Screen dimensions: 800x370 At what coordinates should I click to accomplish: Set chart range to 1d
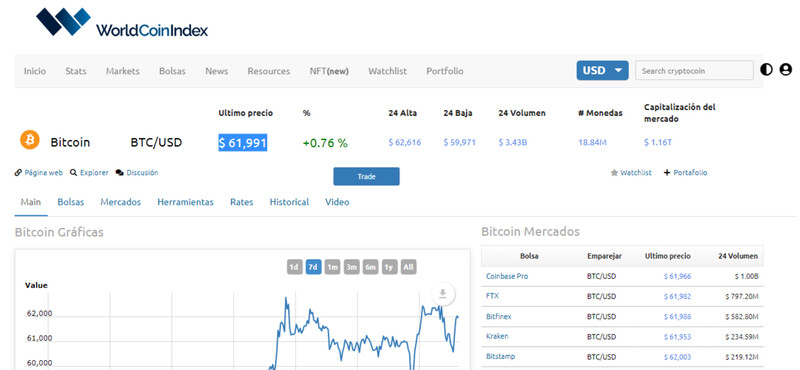(294, 267)
